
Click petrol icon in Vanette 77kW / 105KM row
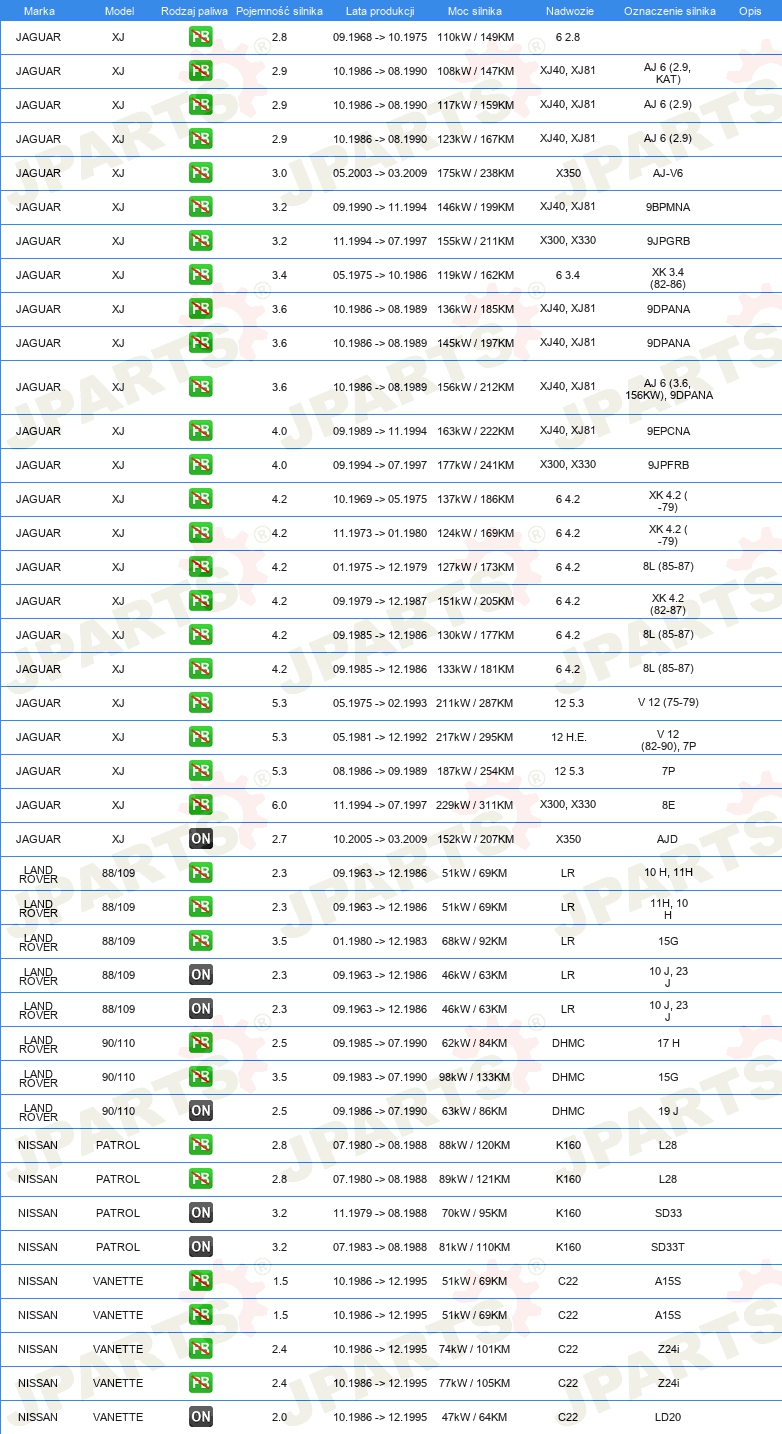201,1383
